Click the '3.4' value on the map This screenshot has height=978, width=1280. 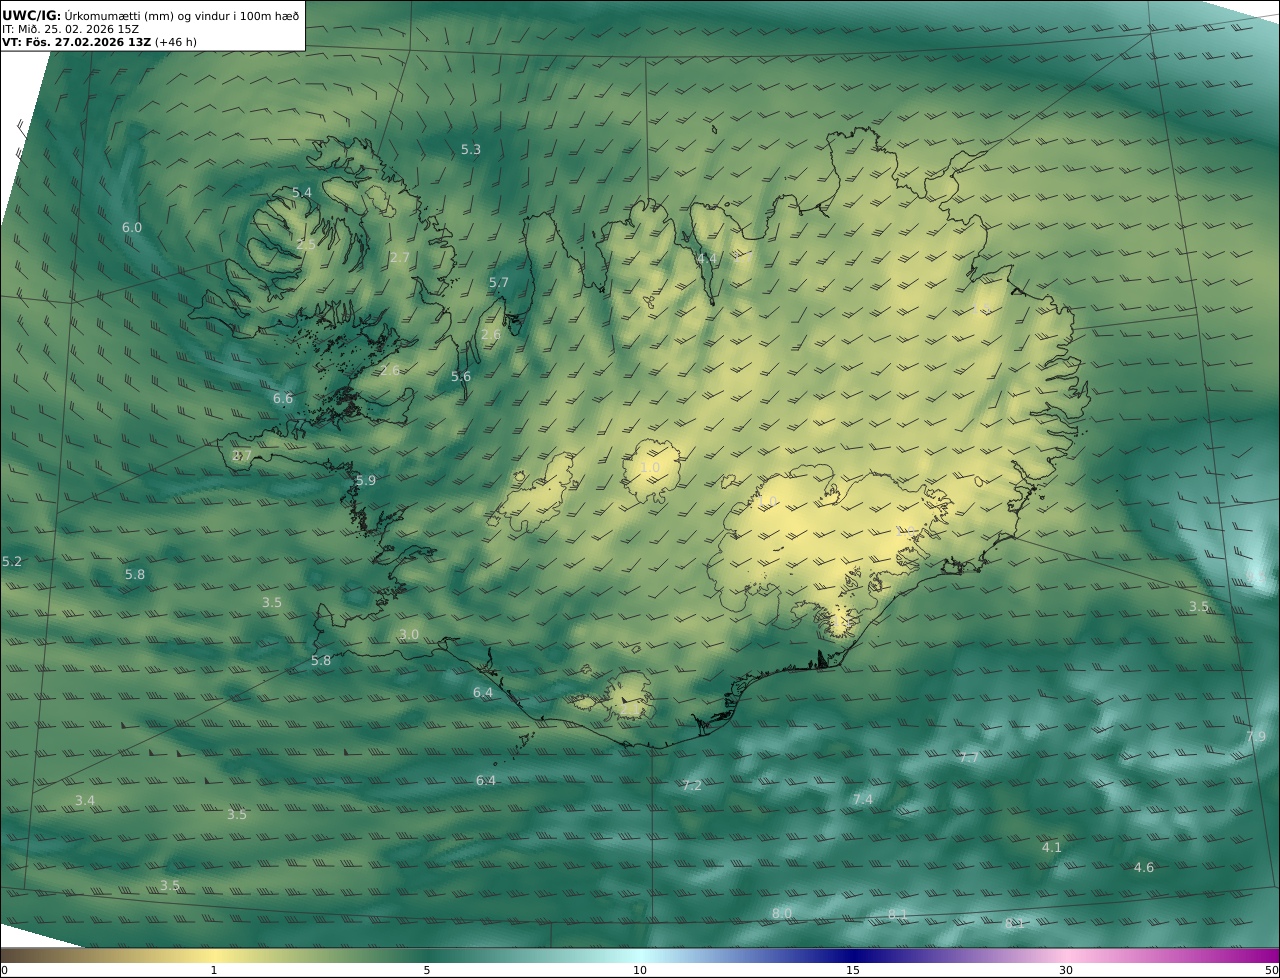85,801
